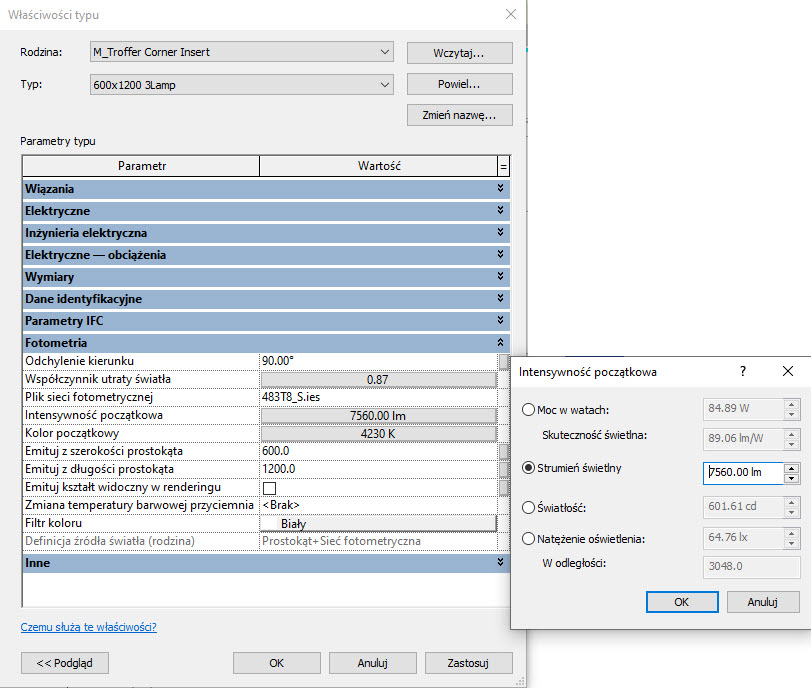The height and width of the screenshot is (688, 812).
Task: Expand the Wiązania parameter group
Action: [500, 188]
